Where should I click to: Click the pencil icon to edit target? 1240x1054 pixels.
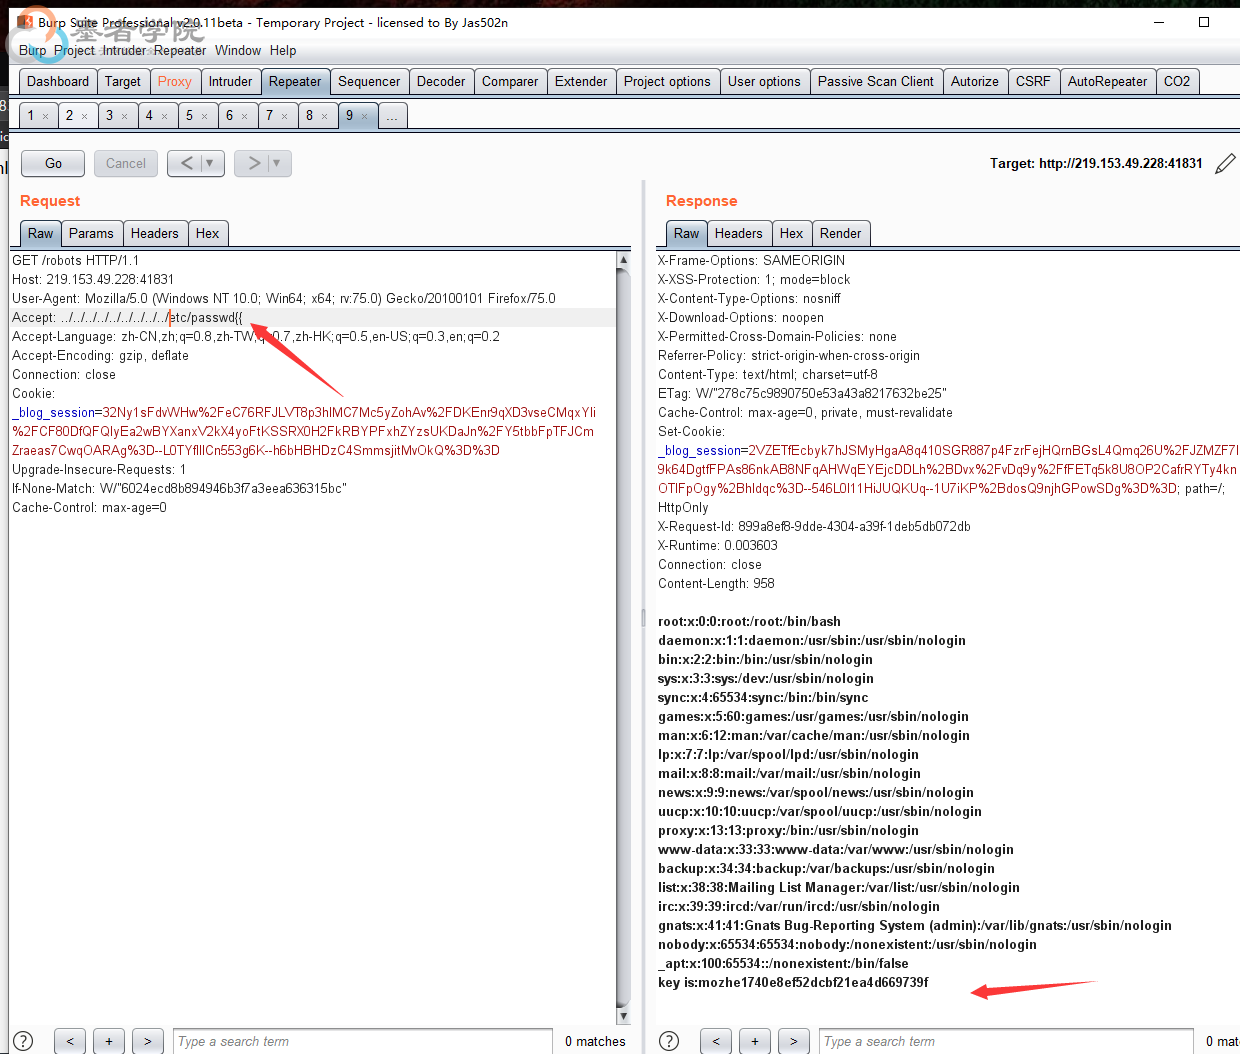[x=1225, y=164]
